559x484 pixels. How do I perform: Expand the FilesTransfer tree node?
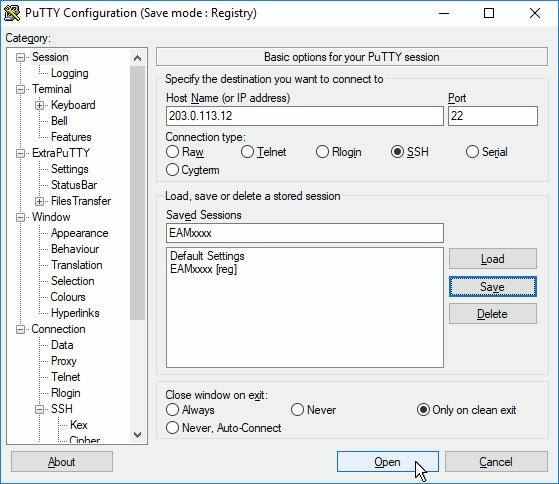click(40, 201)
